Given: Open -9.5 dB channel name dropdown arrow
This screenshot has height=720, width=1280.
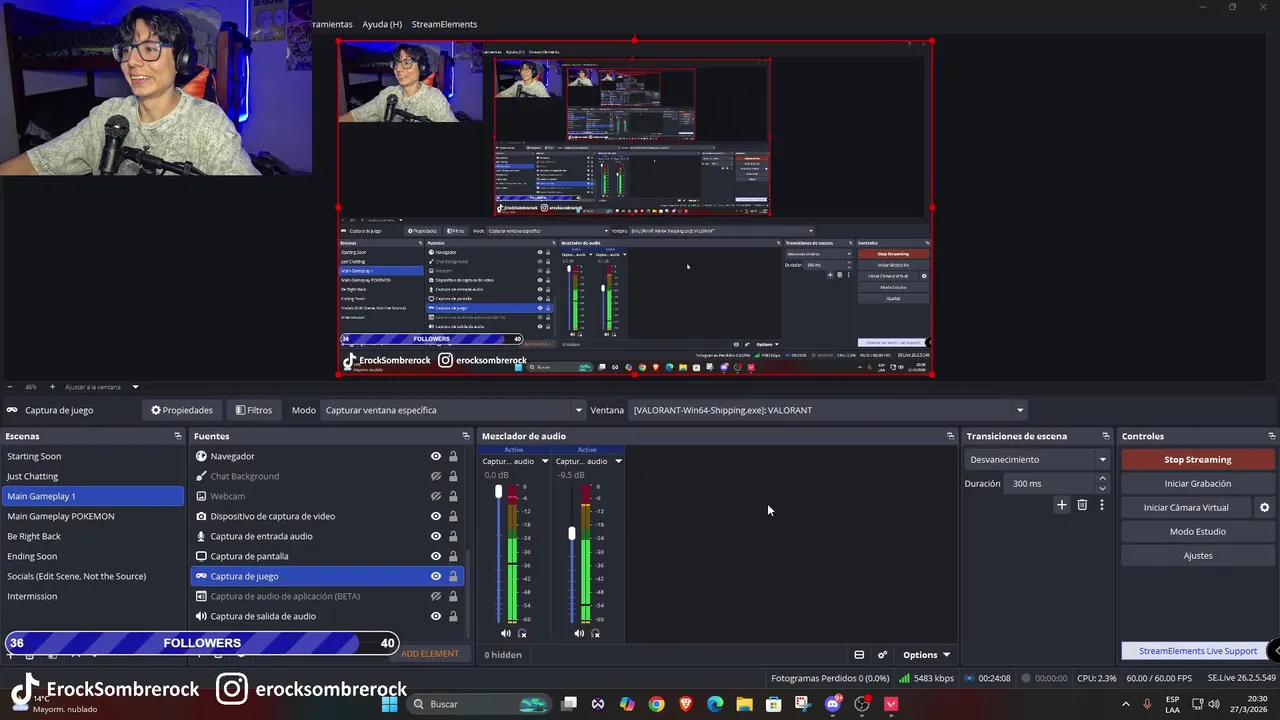Looking at the screenshot, I should [x=618, y=461].
